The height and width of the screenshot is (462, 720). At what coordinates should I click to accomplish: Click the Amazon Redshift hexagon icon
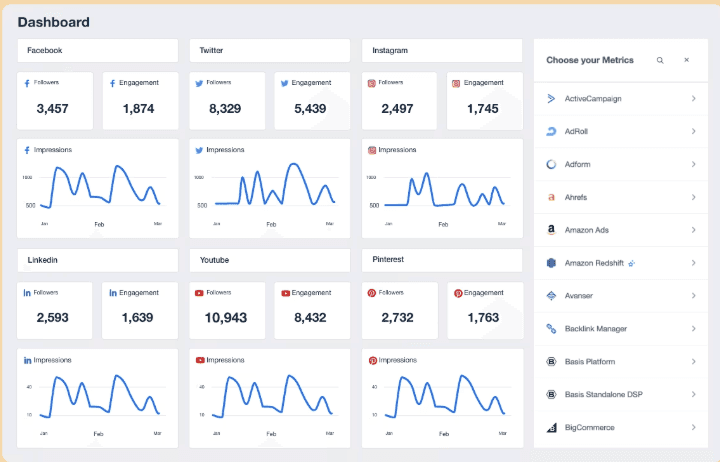tap(551, 263)
